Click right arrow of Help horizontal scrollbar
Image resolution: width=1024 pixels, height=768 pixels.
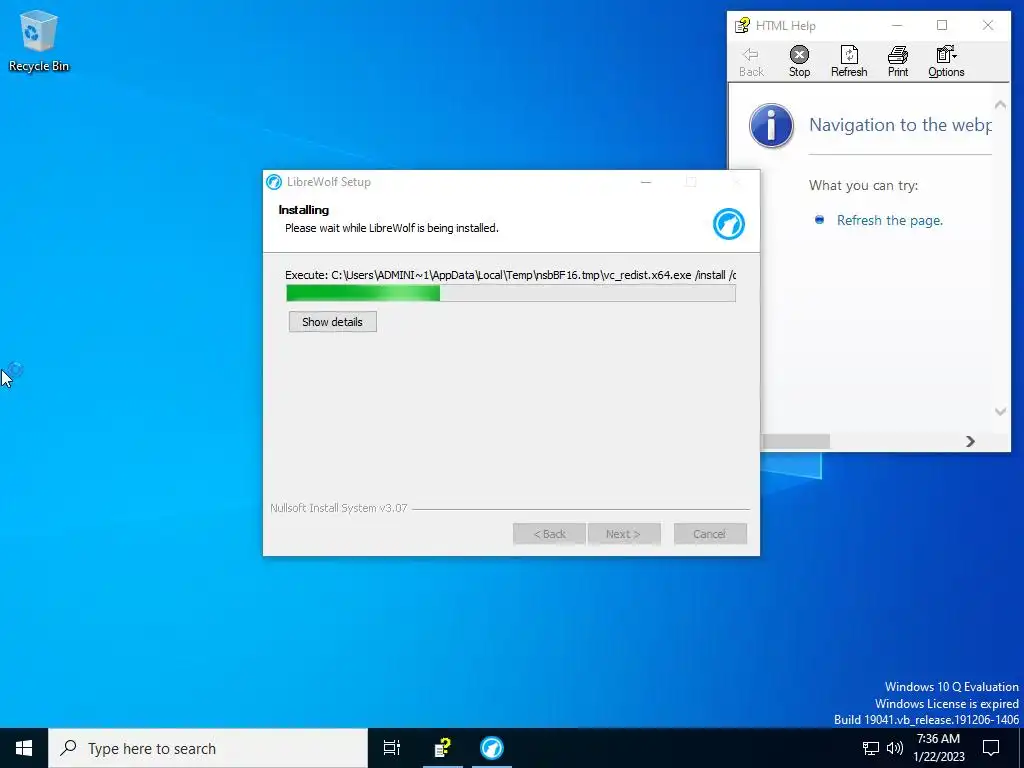click(x=970, y=441)
